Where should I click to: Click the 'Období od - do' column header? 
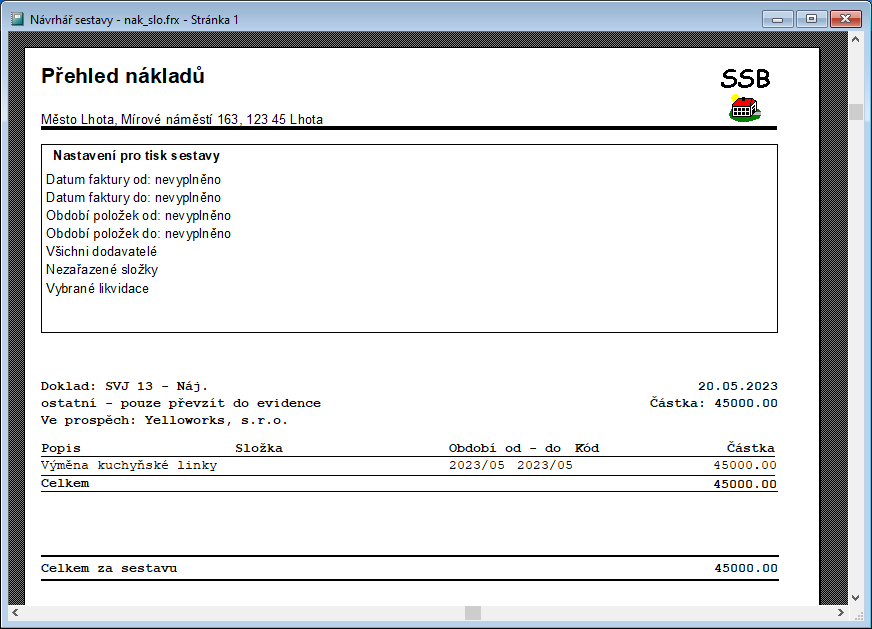click(x=504, y=448)
